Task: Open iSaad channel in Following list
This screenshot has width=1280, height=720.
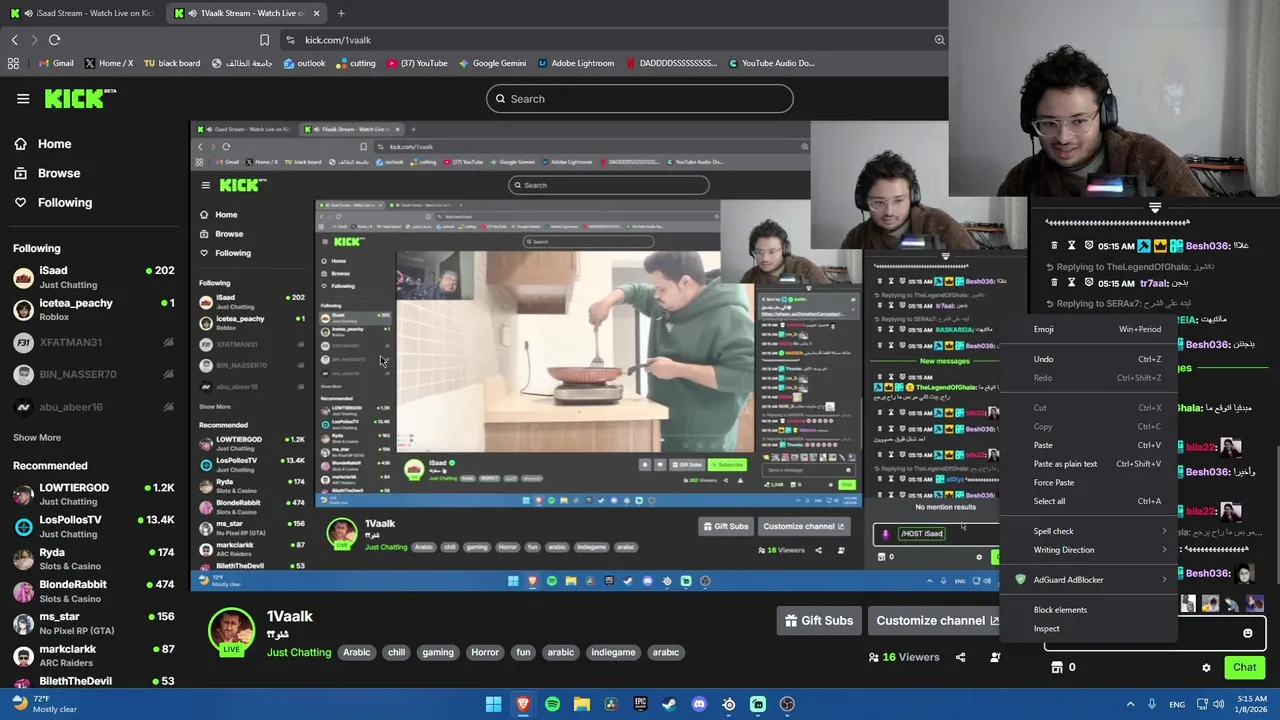Action: (x=94, y=277)
